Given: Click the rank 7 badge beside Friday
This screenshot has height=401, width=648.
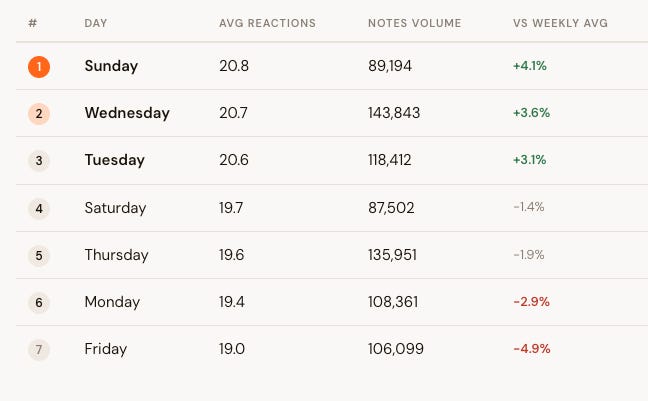Looking at the screenshot, I should 39,350.
